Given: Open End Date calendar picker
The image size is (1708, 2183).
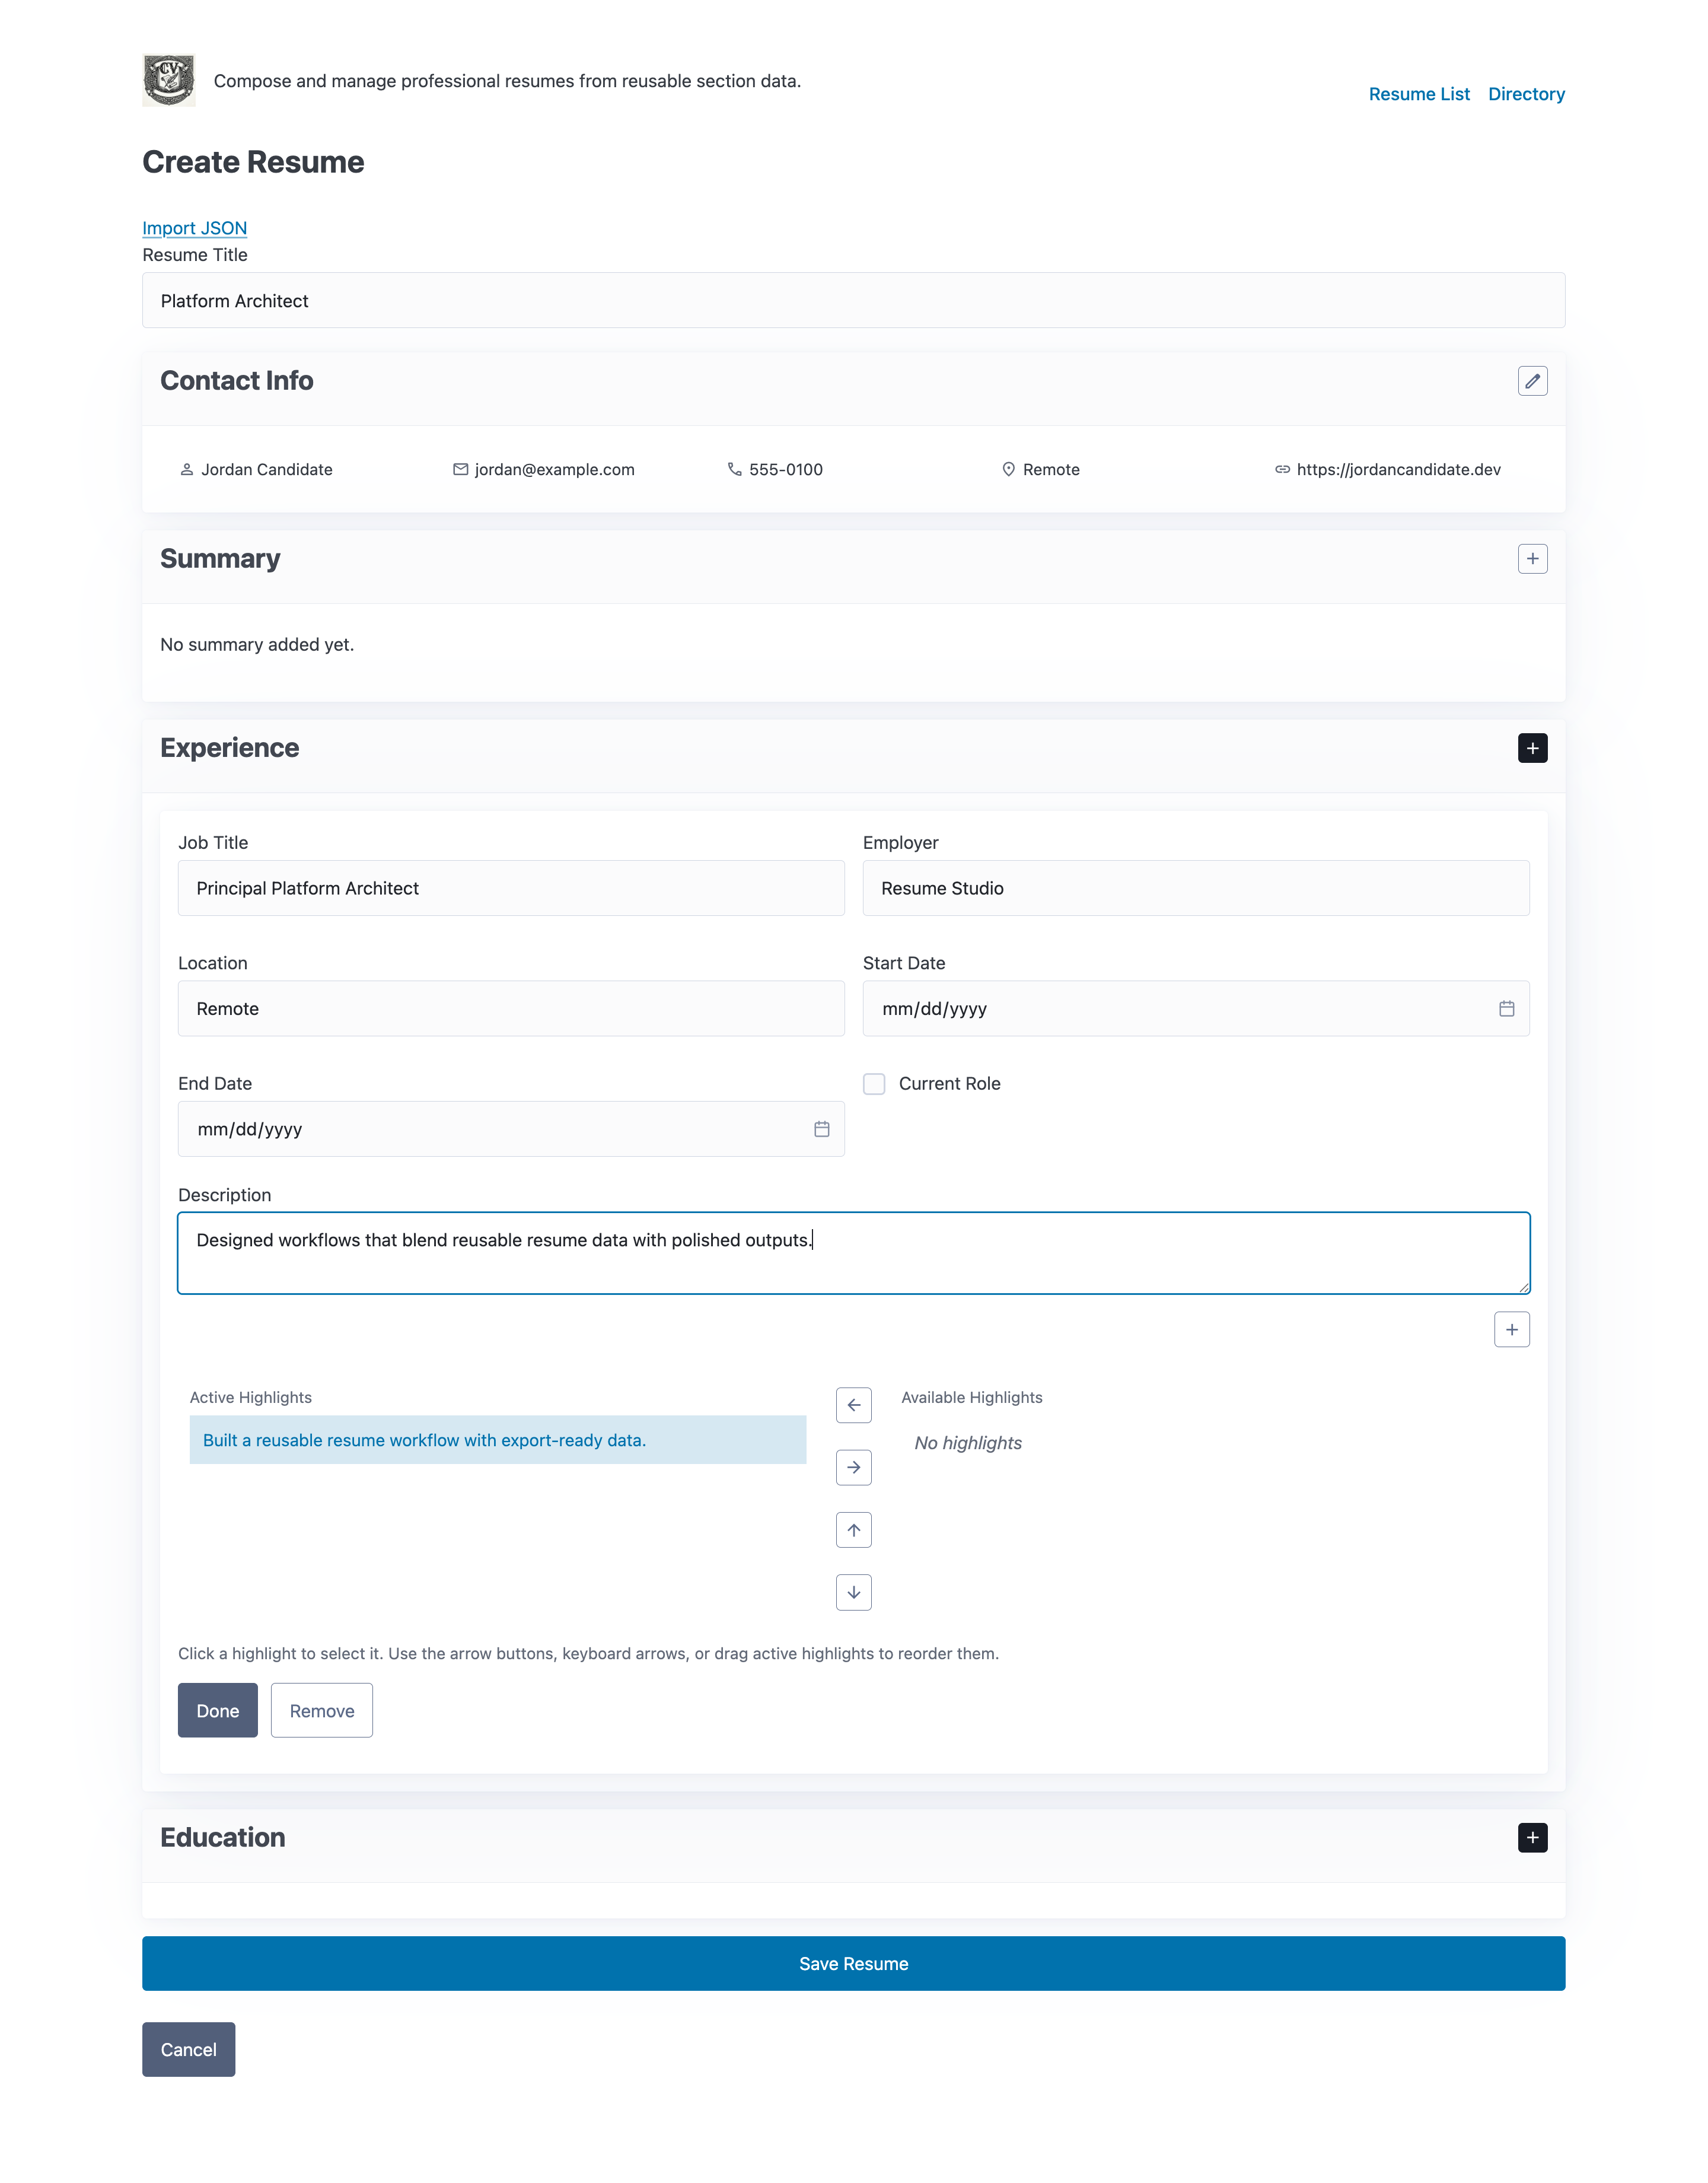Looking at the screenshot, I should (x=821, y=1129).
